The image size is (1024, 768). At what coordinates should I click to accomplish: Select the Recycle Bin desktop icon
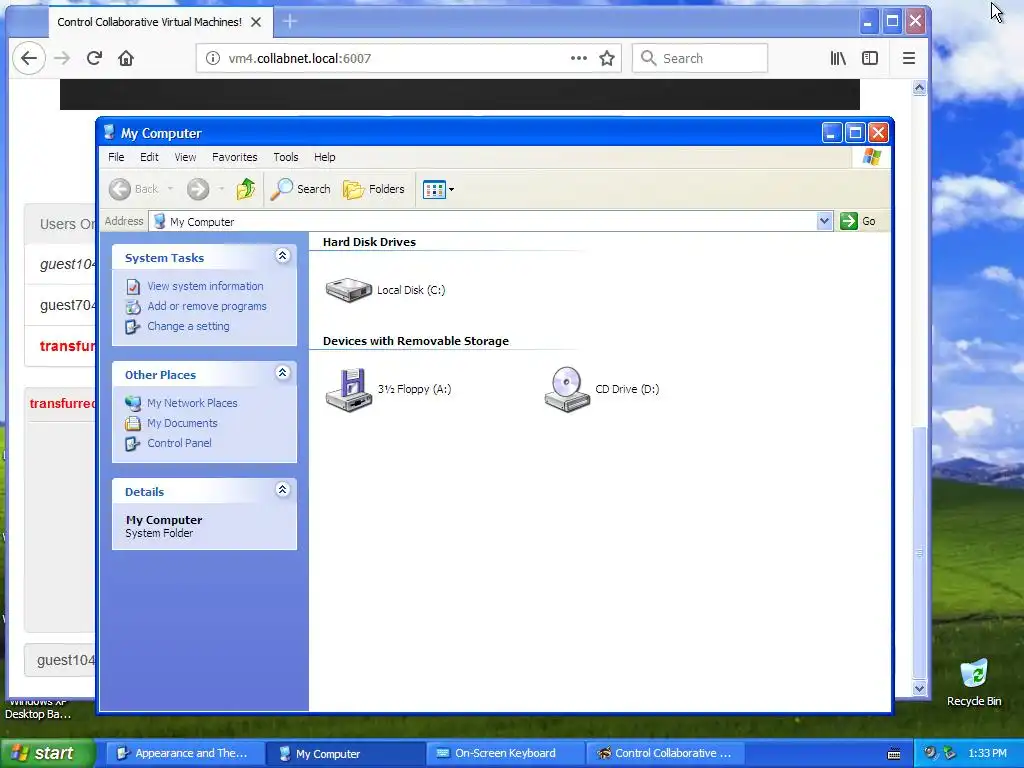coord(974,682)
